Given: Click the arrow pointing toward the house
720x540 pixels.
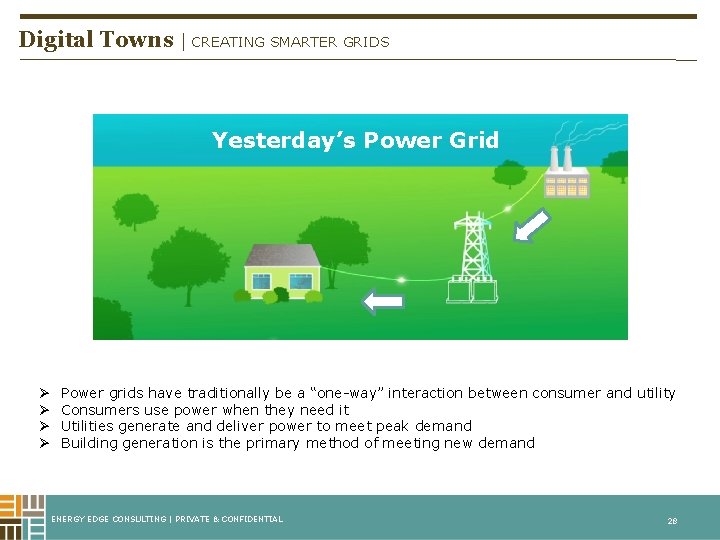Looking at the screenshot, I should tap(383, 302).
